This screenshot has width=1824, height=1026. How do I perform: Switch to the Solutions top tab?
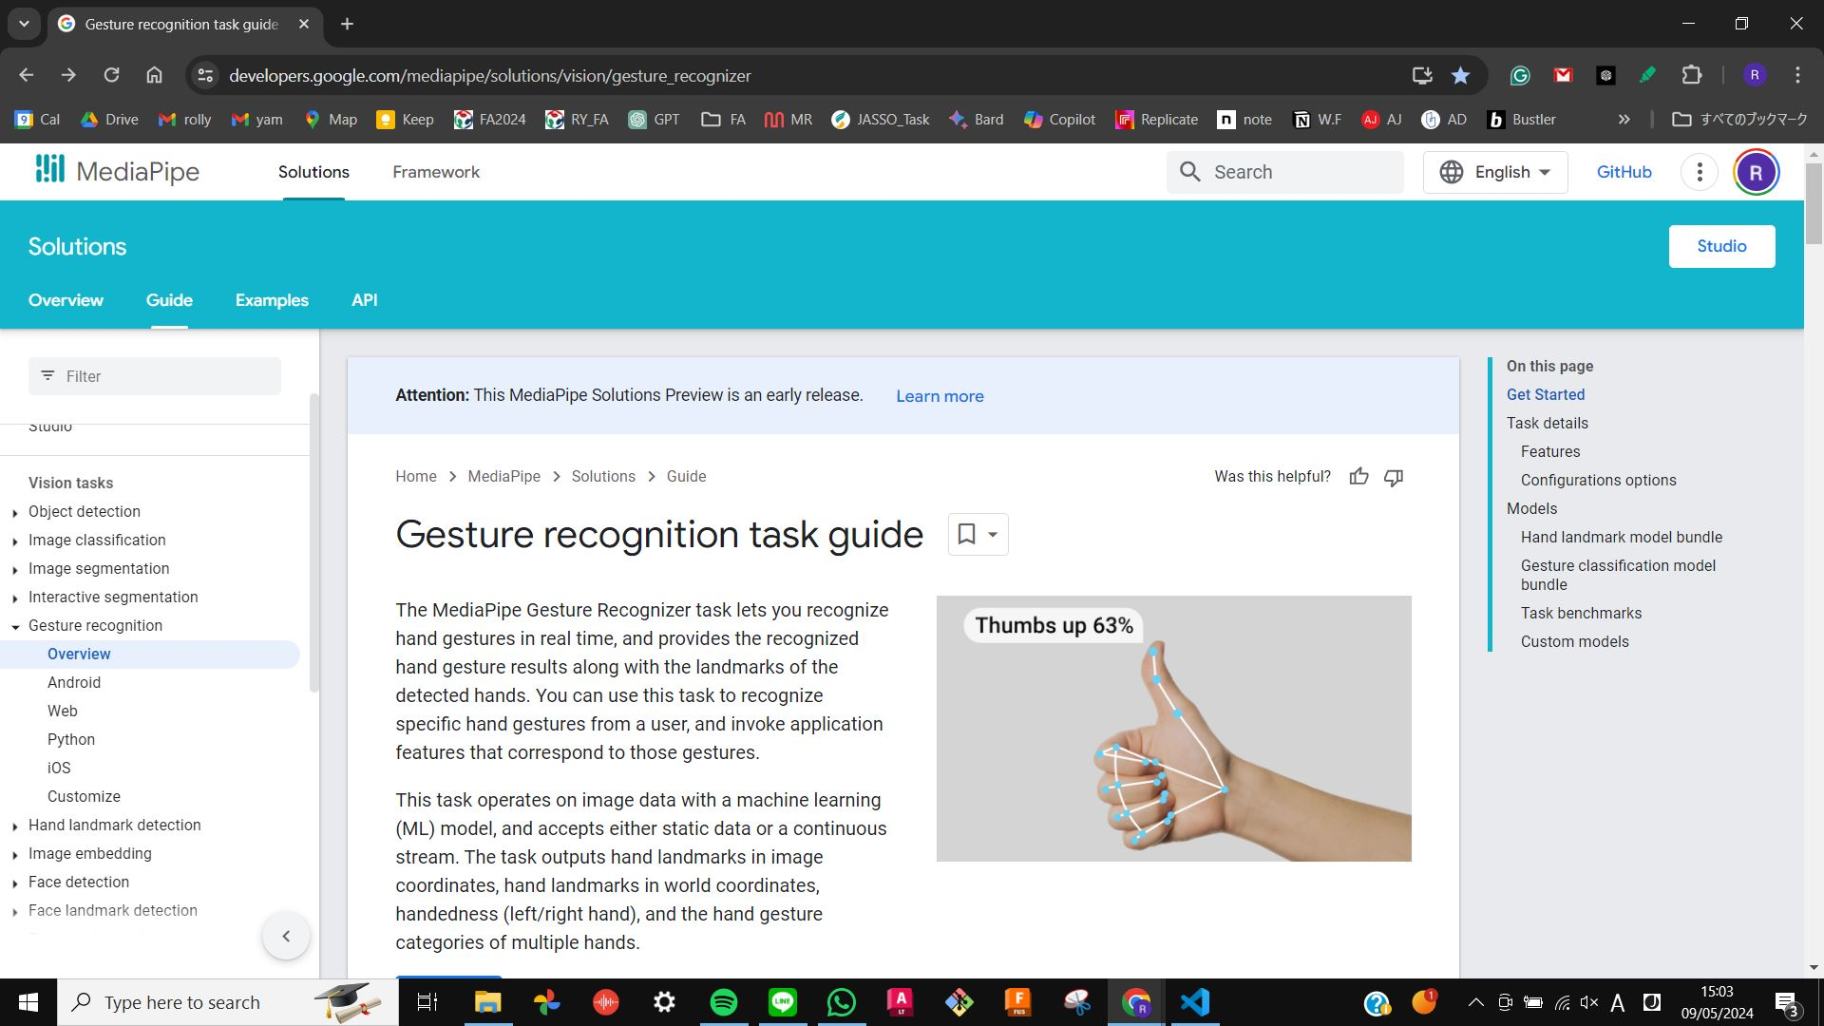point(314,172)
